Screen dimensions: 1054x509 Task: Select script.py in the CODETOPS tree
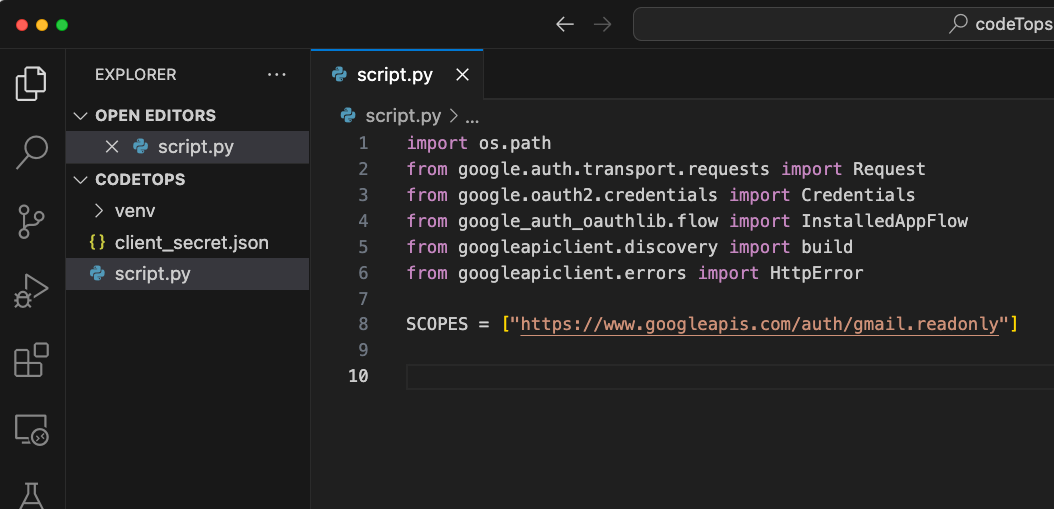(x=188, y=274)
